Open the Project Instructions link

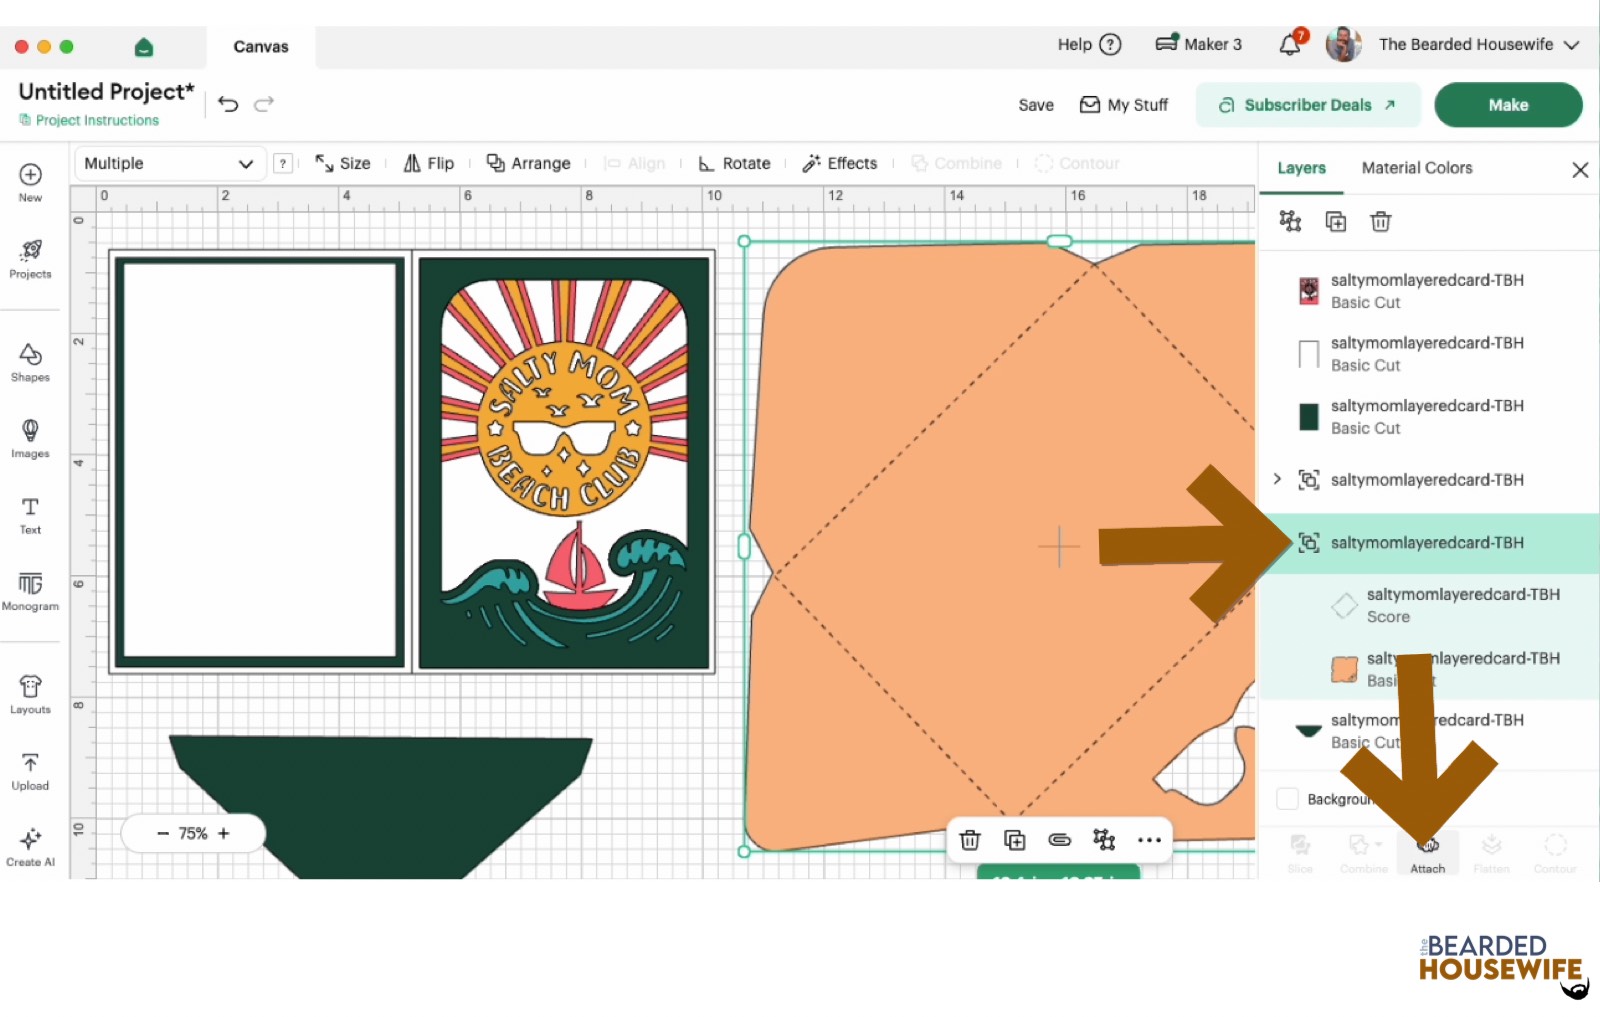coord(89,120)
